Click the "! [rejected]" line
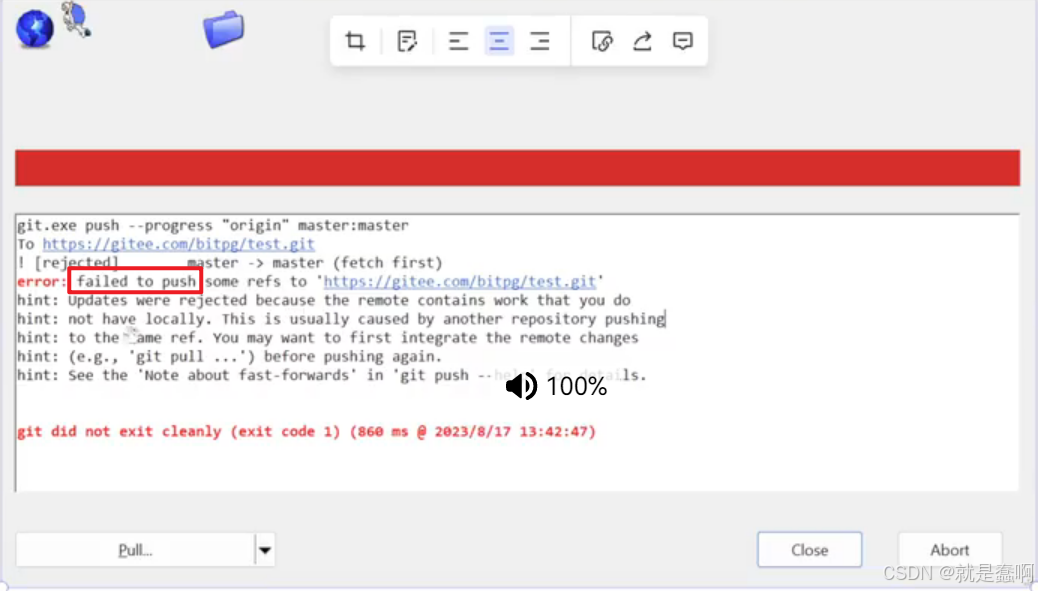The height and width of the screenshot is (591, 1038). [x=230, y=263]
